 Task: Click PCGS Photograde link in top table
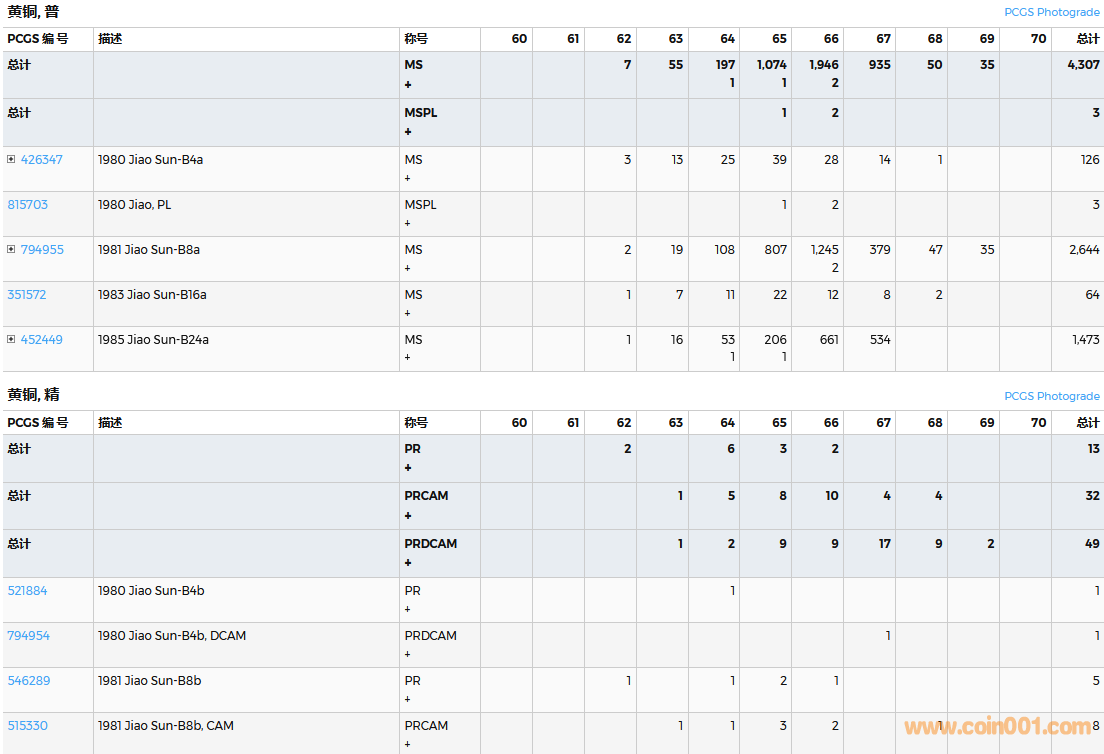coord(1051,13)
